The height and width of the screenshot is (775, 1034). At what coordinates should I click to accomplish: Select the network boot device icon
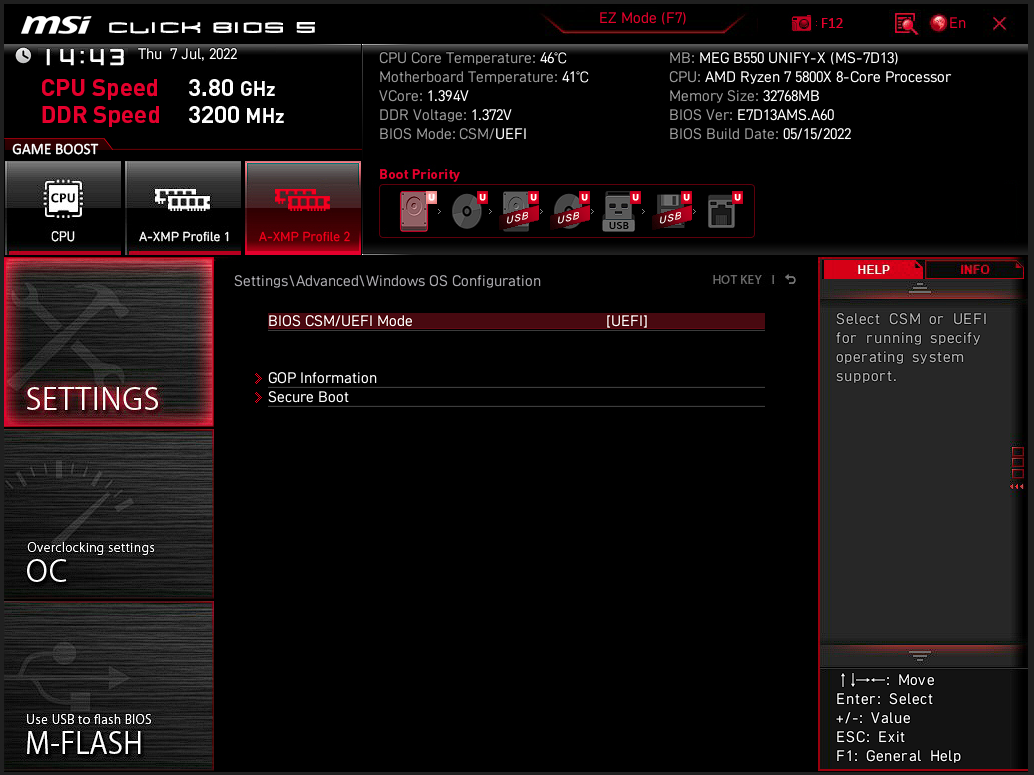pyautogui.click(x=723, y=211)
